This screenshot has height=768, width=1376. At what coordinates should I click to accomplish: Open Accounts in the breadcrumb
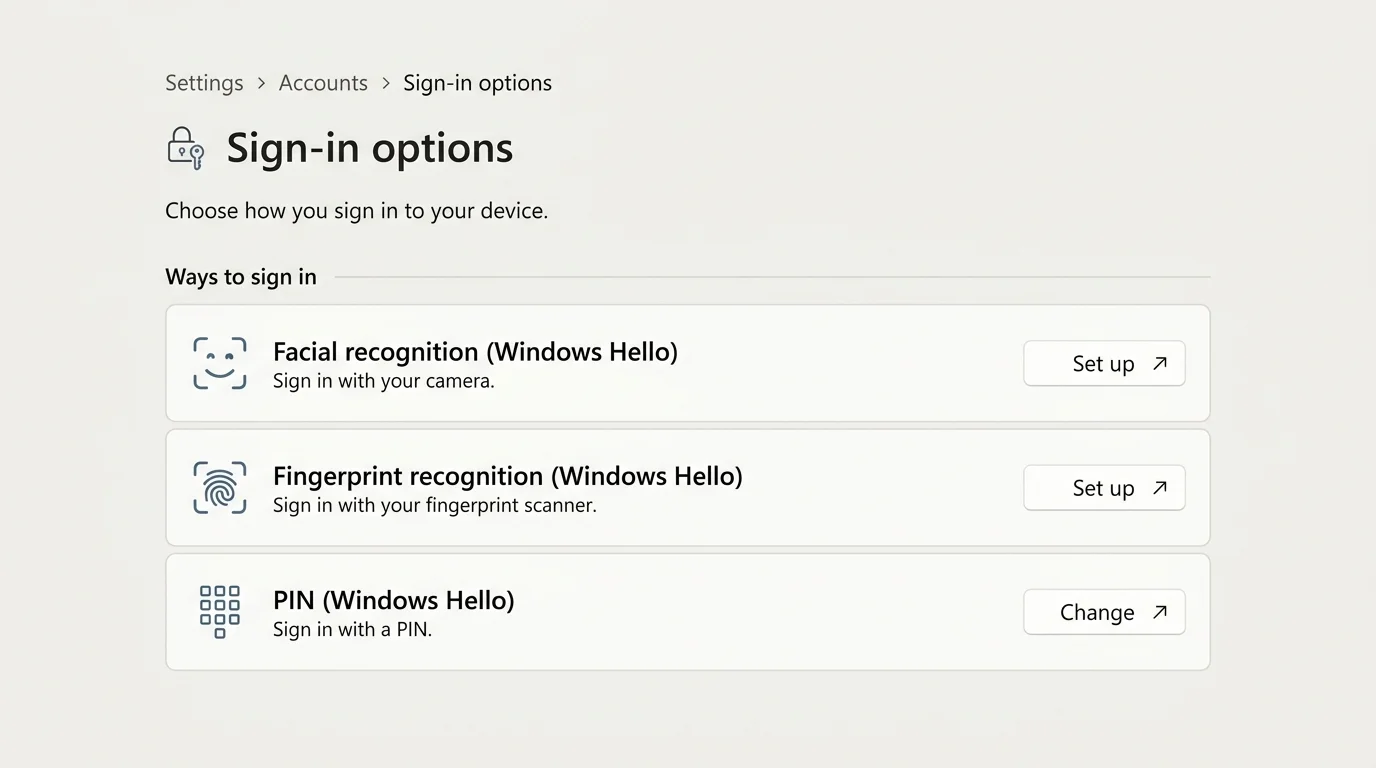point(323,83)
